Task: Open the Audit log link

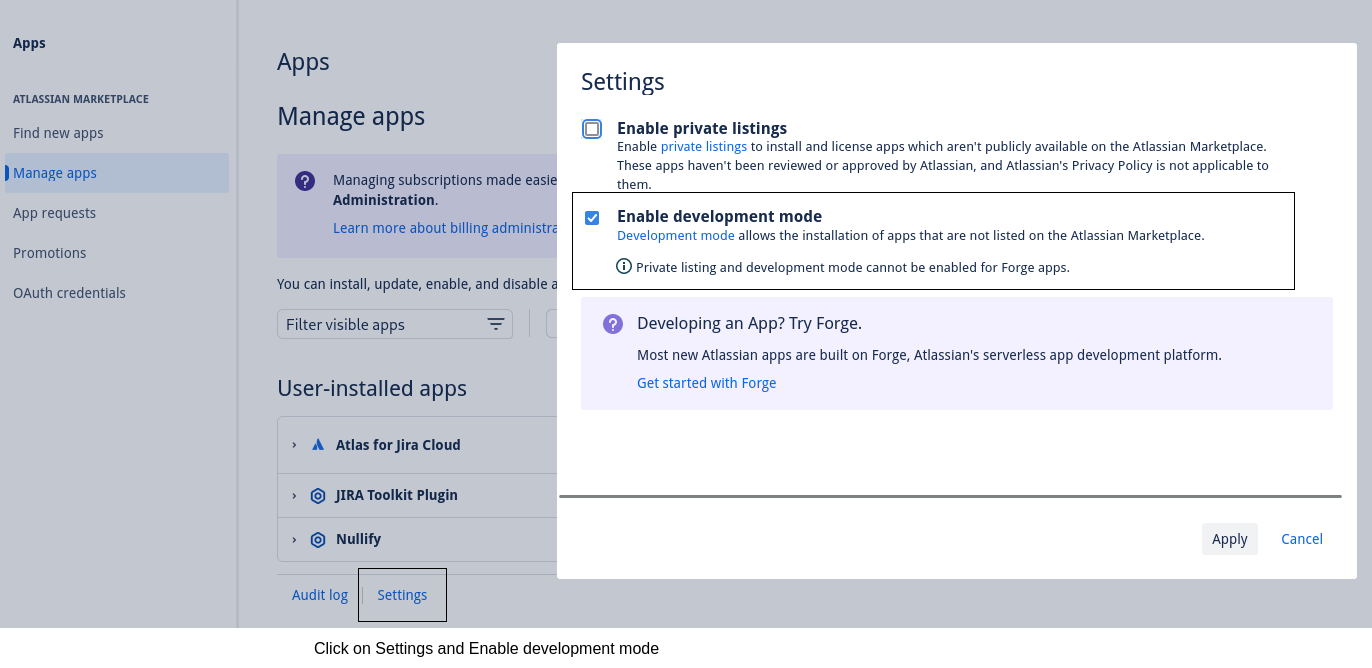Action: [x=319, y=595]
